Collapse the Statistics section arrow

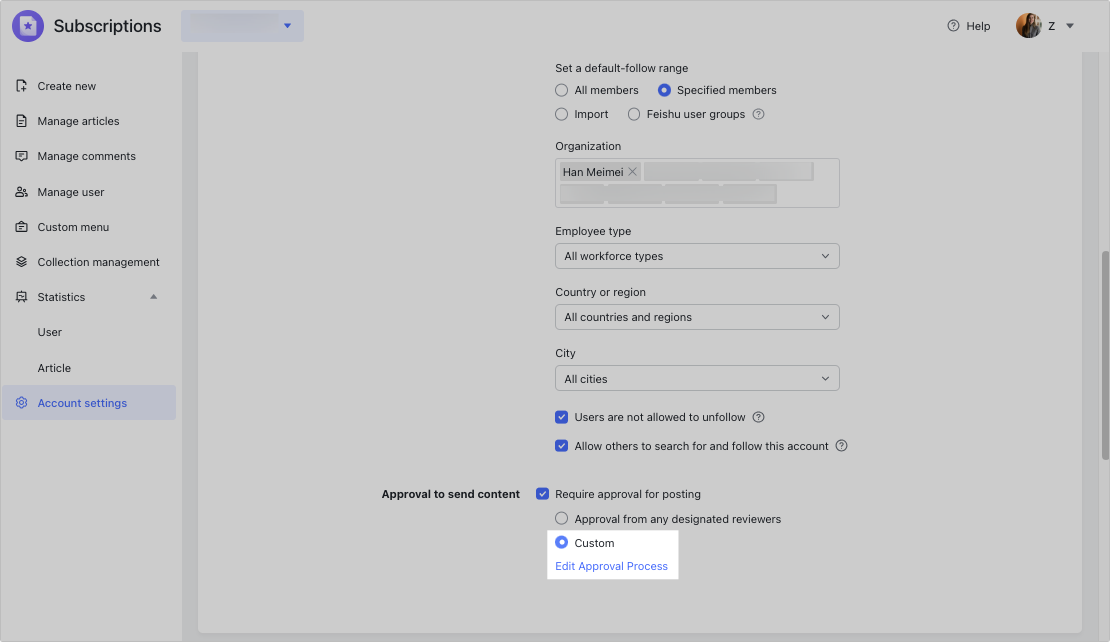[154, 297]
